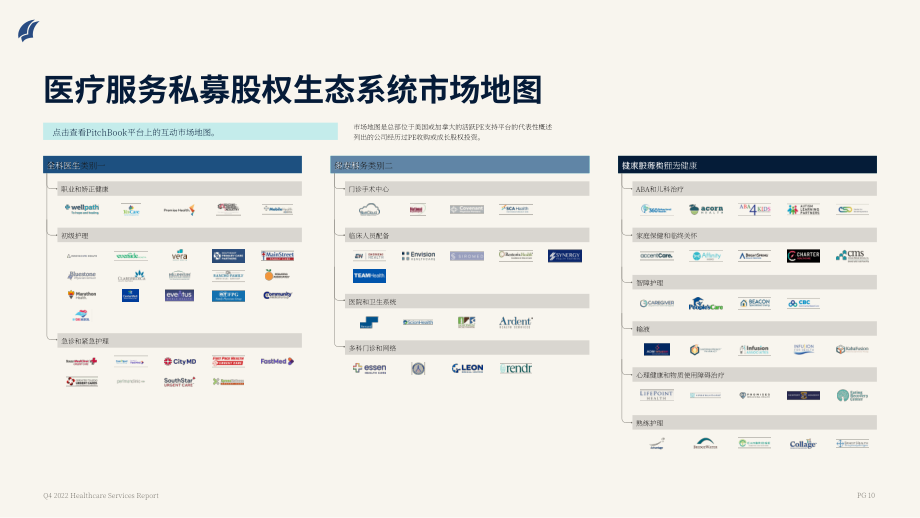This screenshot has height=518, width=920.
Task: Click the acorn health logo
Action: [705, 209]
